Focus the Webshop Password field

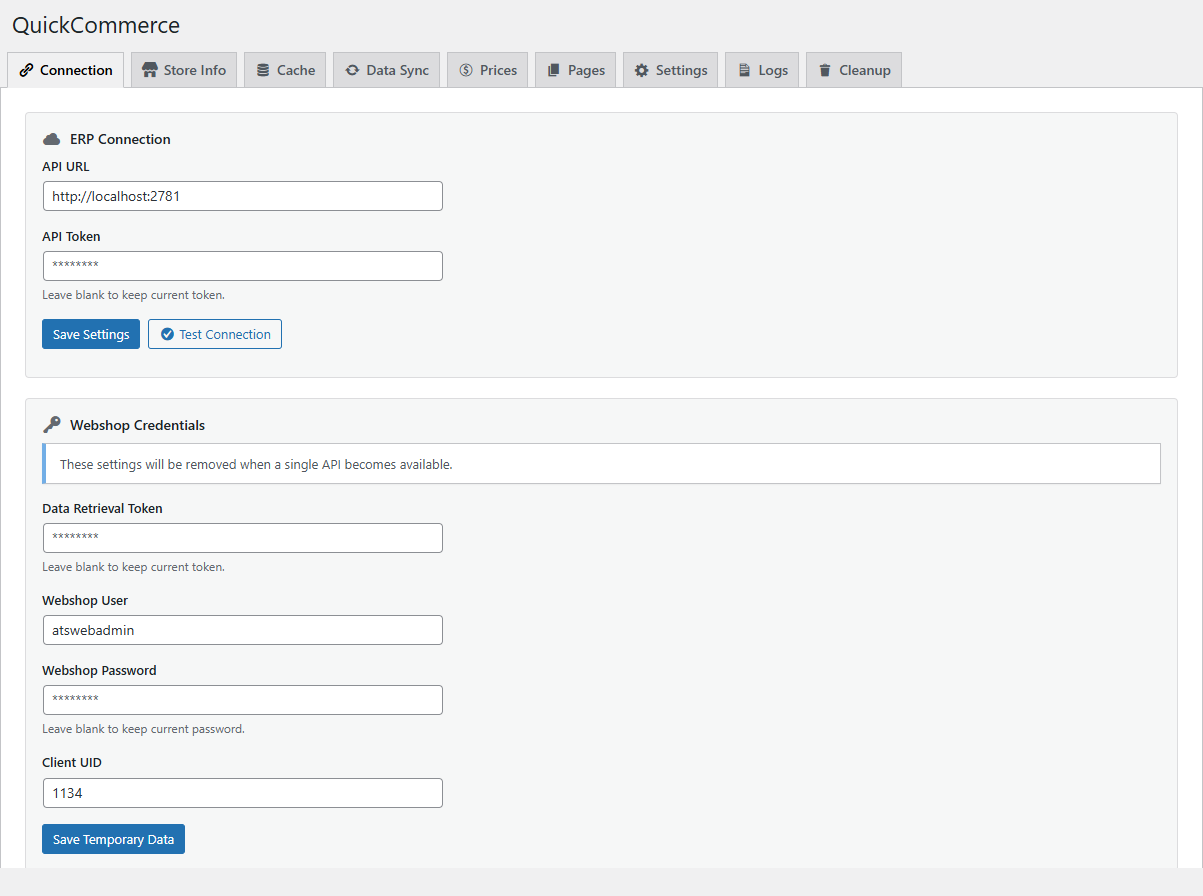click(x=243, y=700)
